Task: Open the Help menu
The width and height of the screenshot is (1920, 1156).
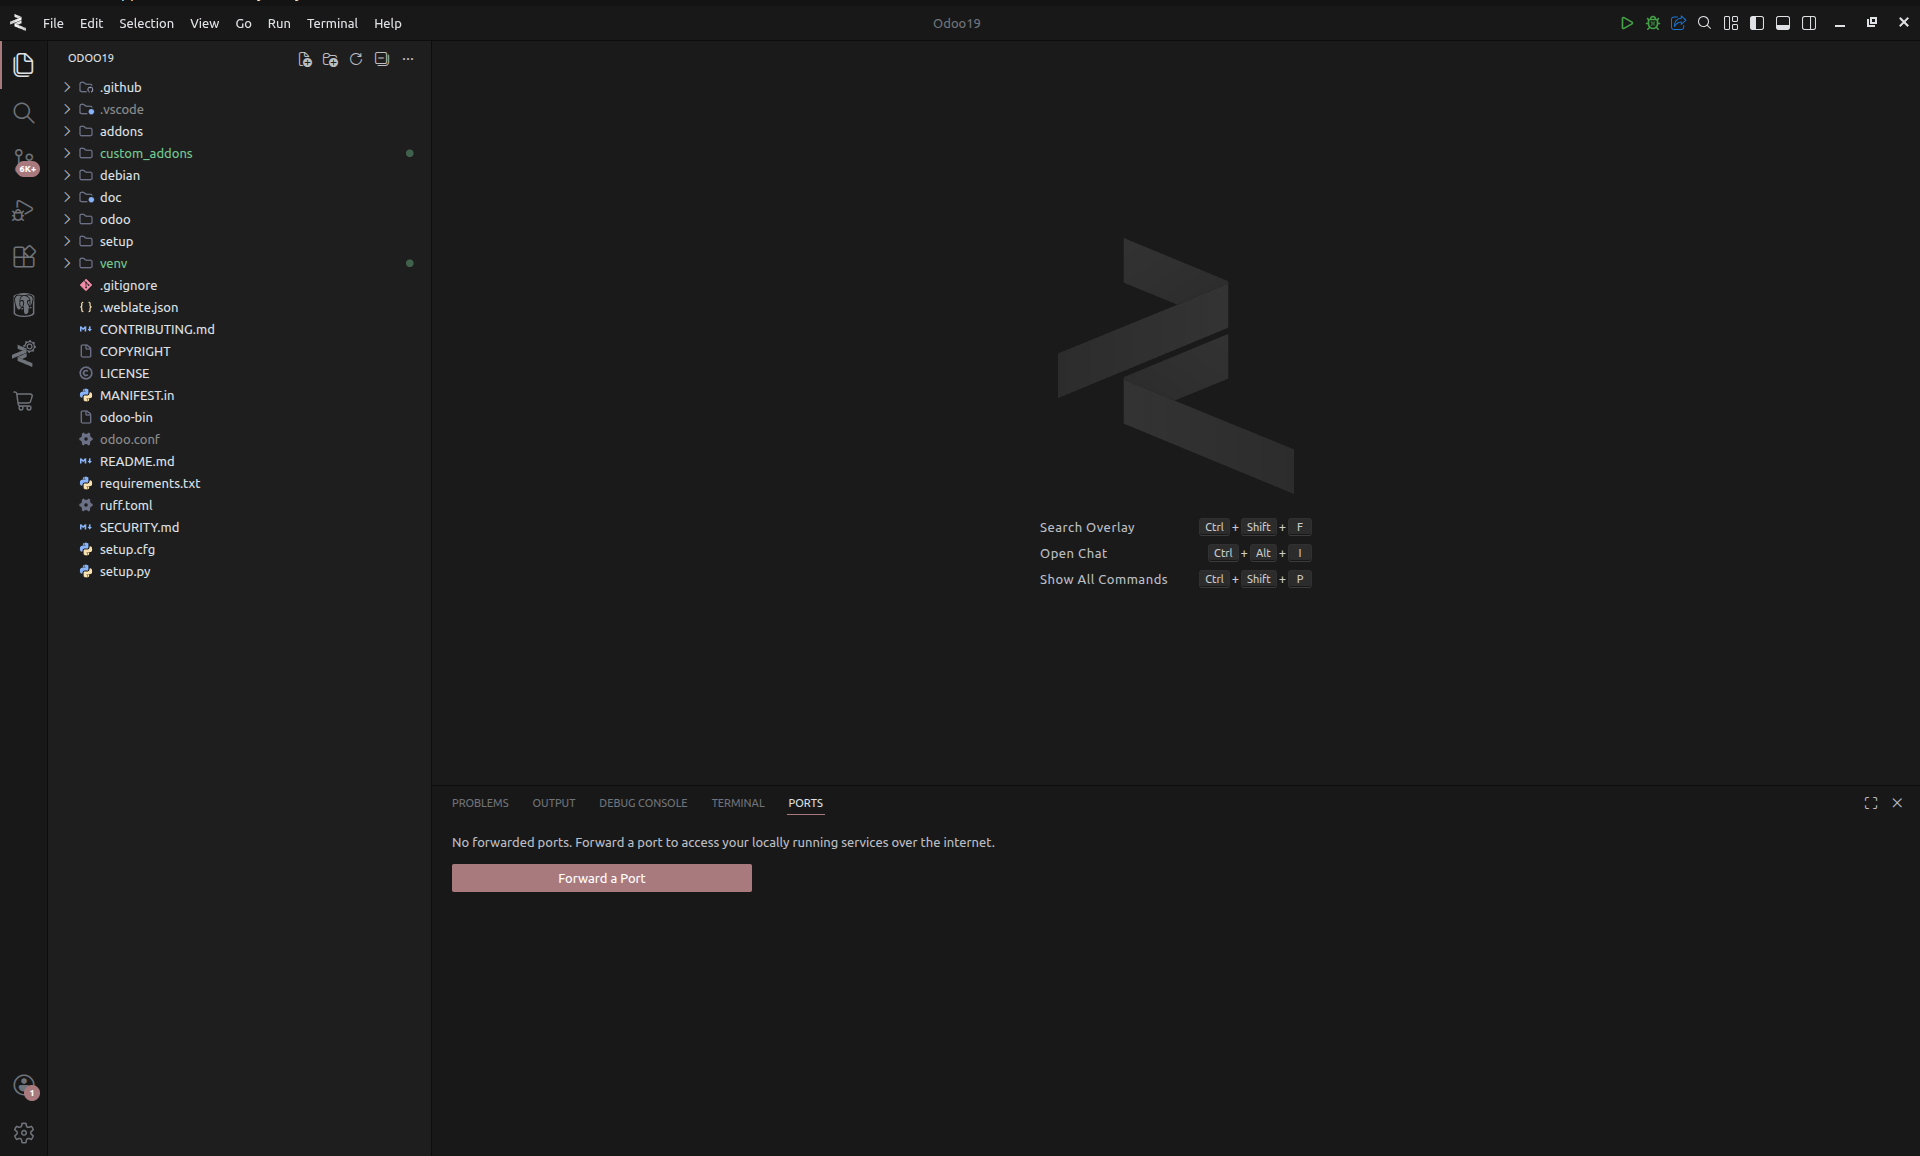Action: pos(387,23)
